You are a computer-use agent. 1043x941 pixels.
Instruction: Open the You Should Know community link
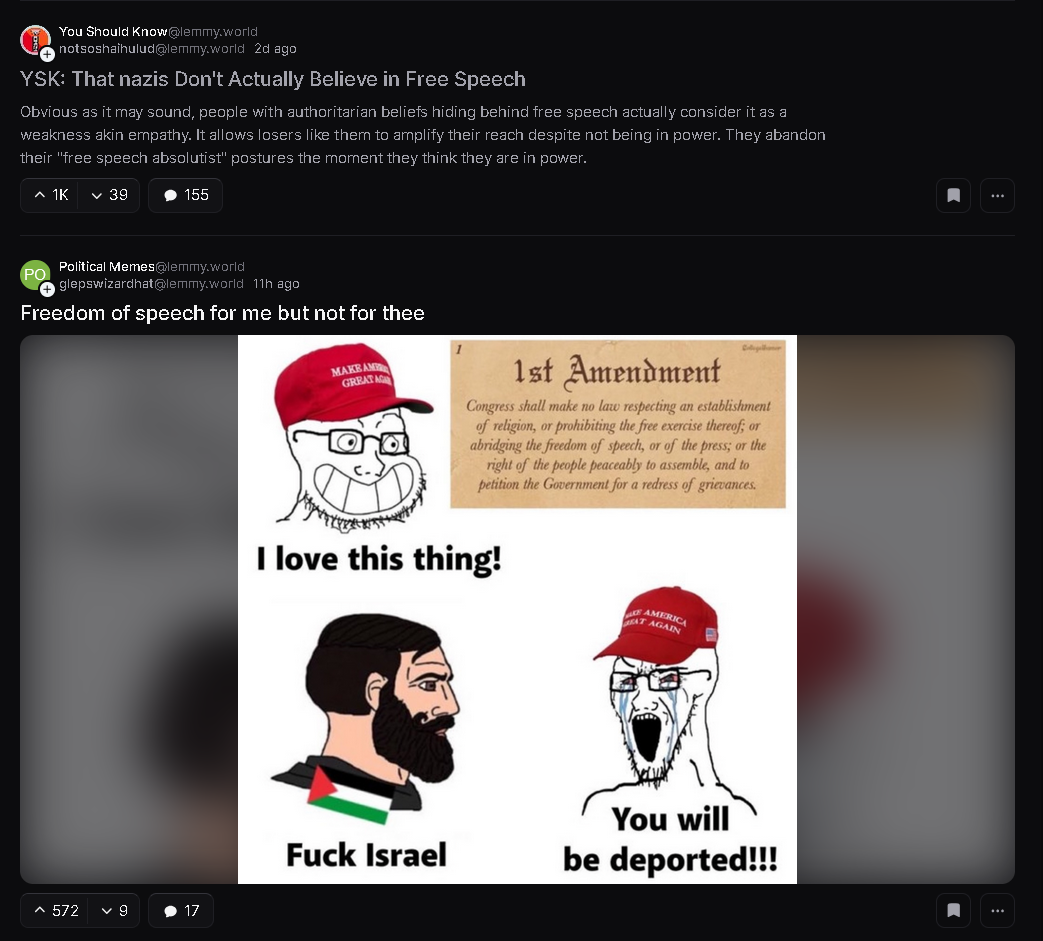(158, 31)
